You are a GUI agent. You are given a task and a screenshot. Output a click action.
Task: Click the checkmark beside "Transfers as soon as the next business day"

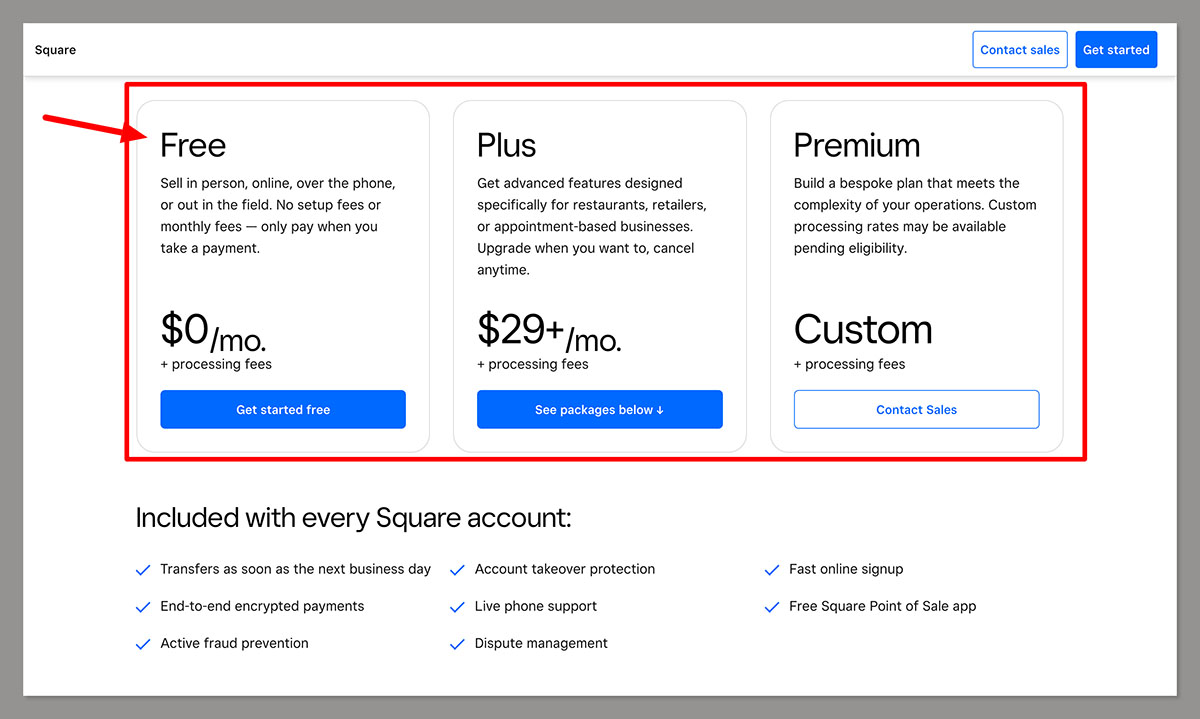point(143,569)
